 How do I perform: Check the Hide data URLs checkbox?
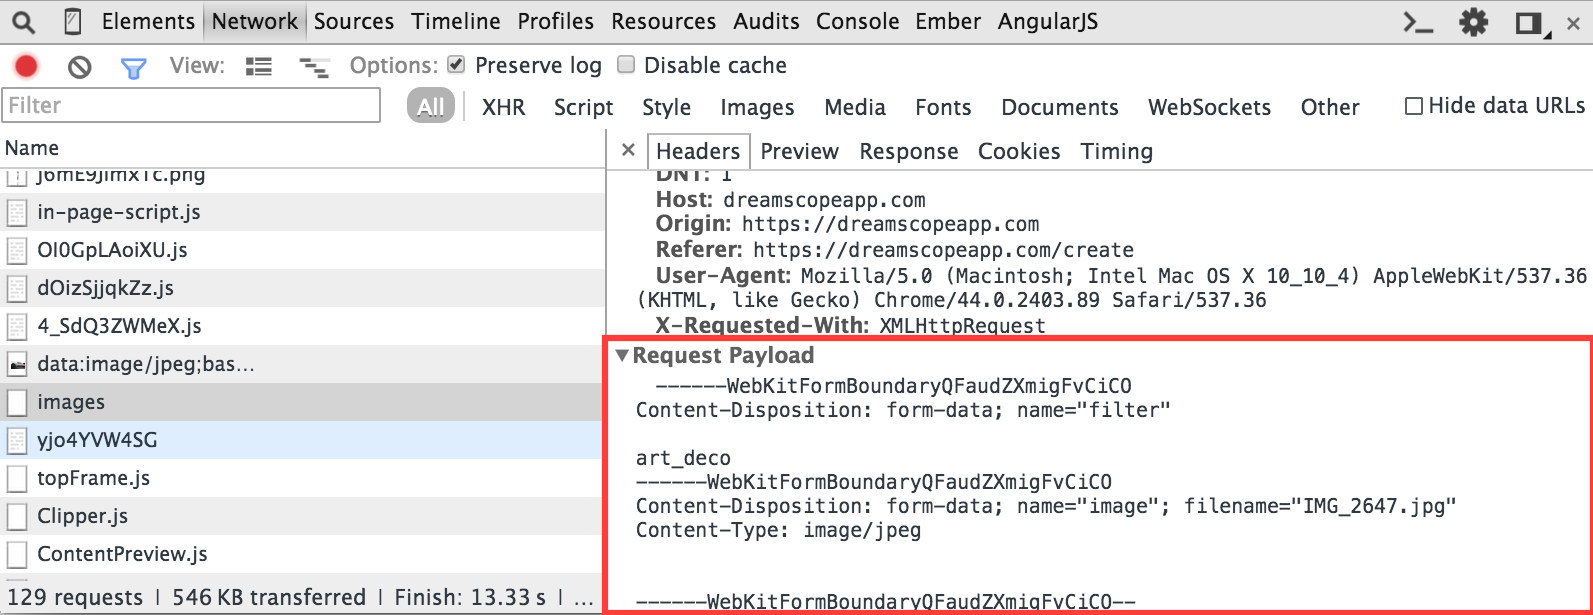click(x=1414, y=106)
